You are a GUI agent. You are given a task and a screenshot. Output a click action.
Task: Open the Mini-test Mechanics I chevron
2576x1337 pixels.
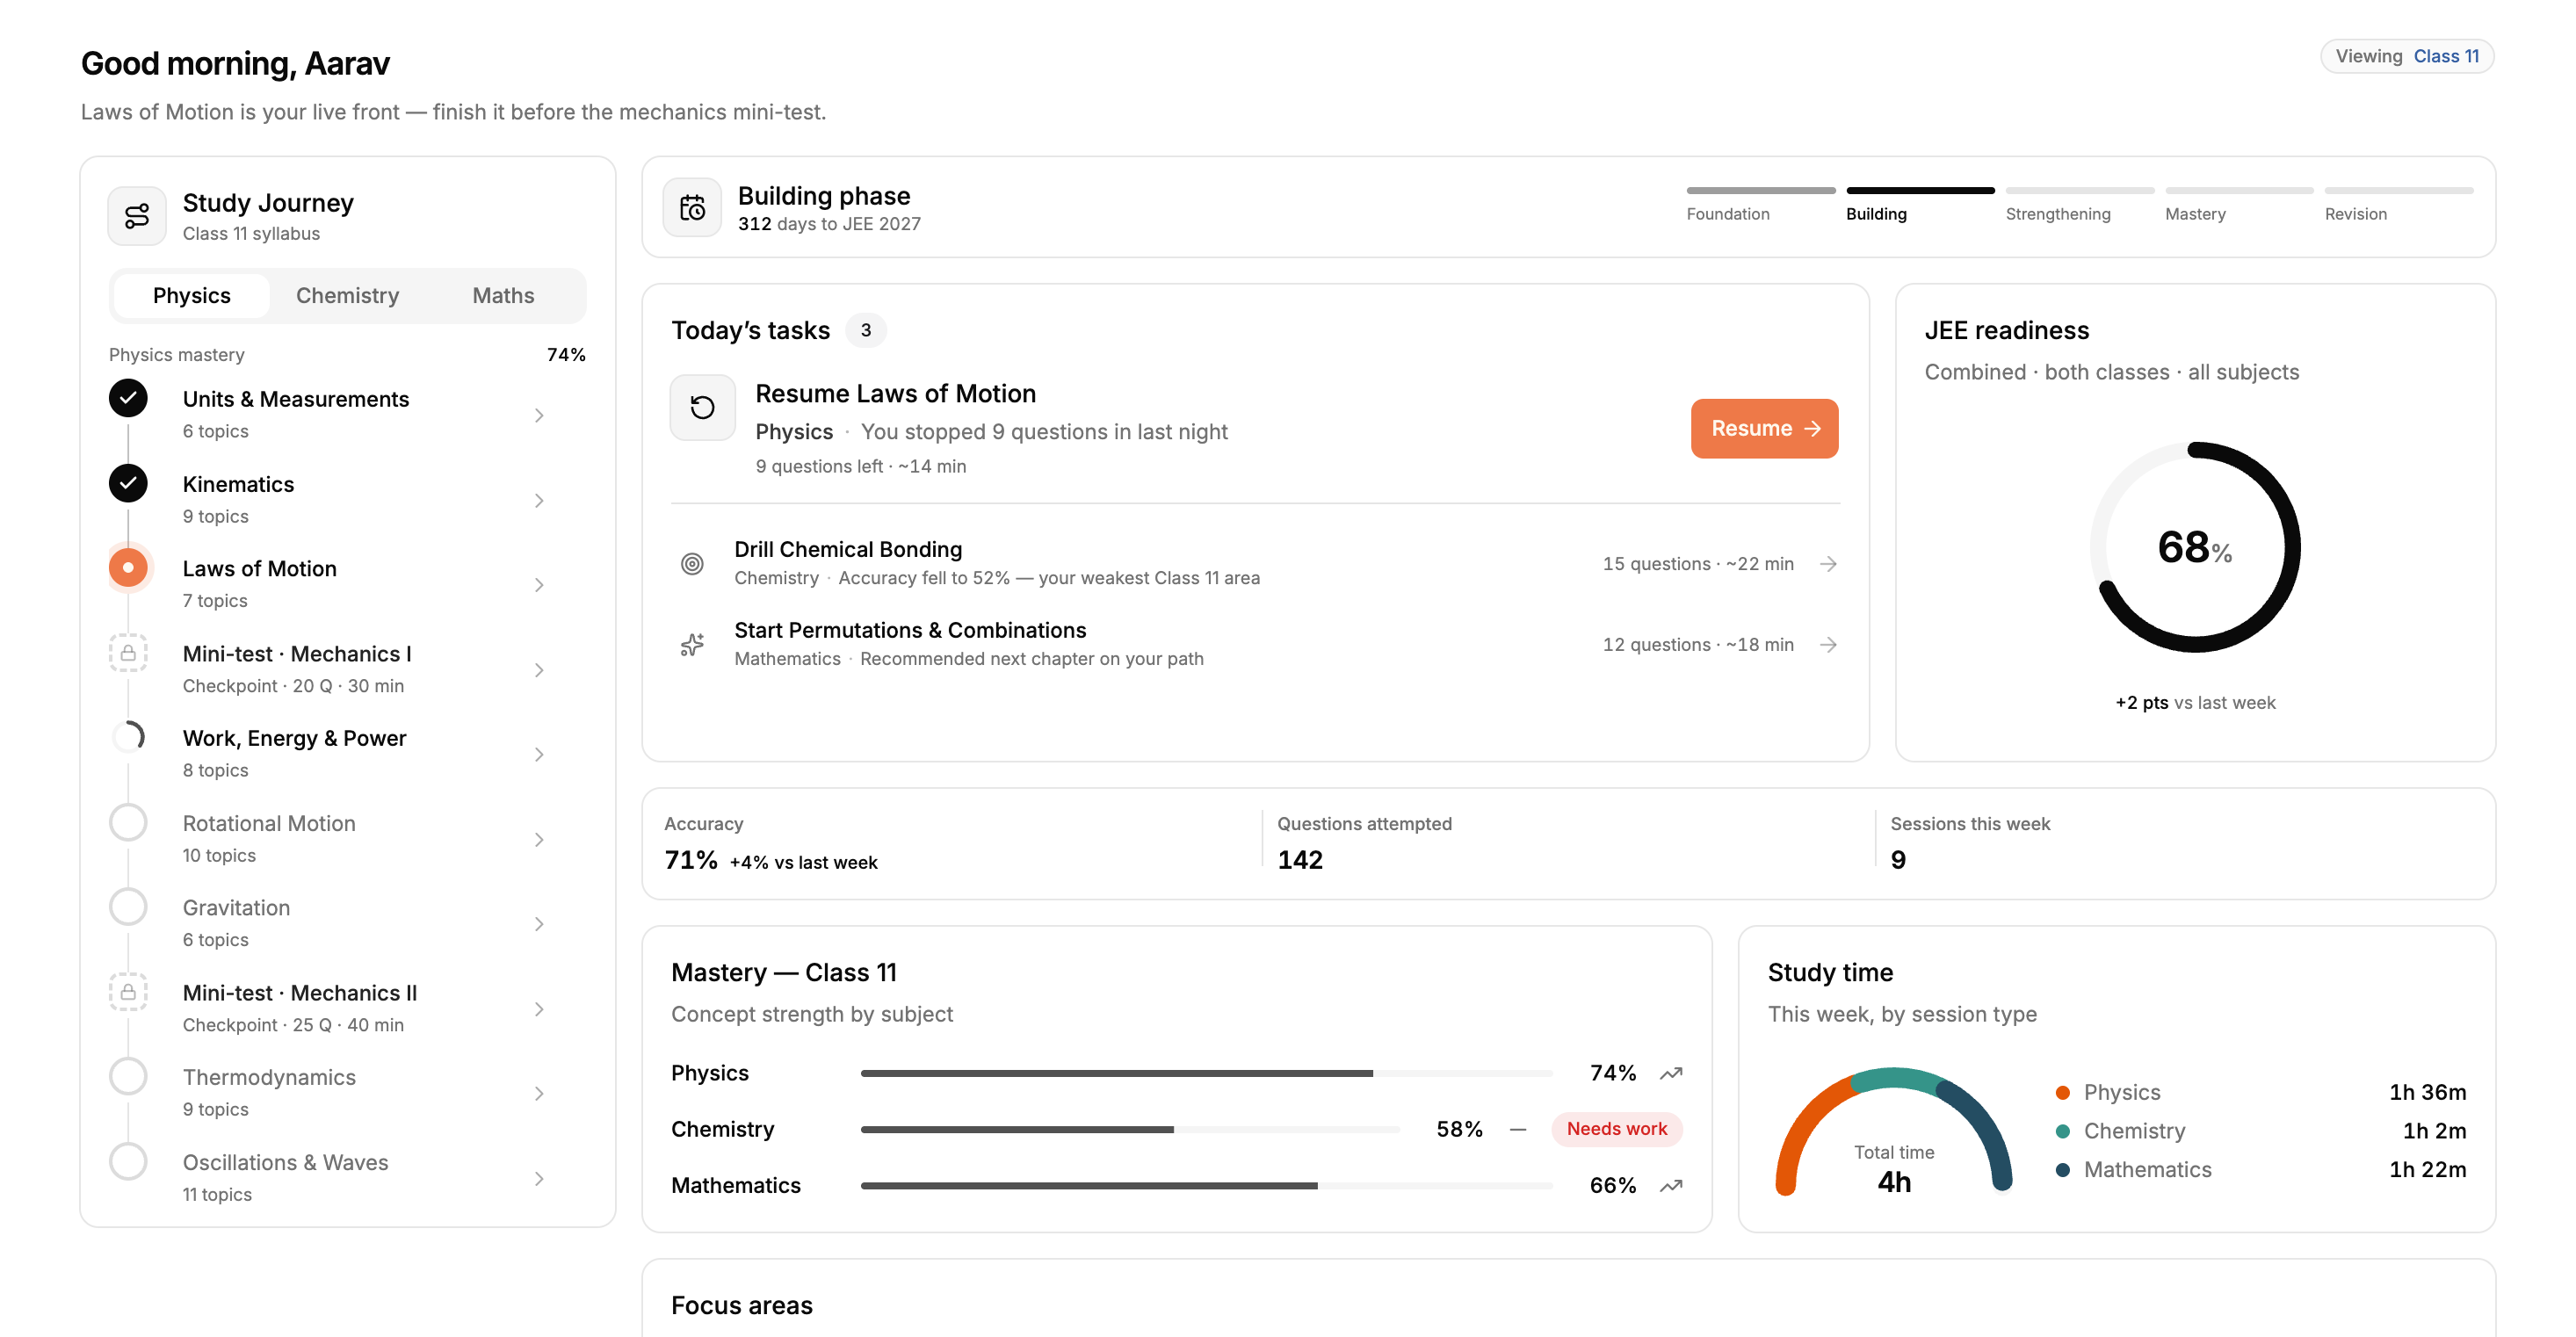[x=539, y=670]
